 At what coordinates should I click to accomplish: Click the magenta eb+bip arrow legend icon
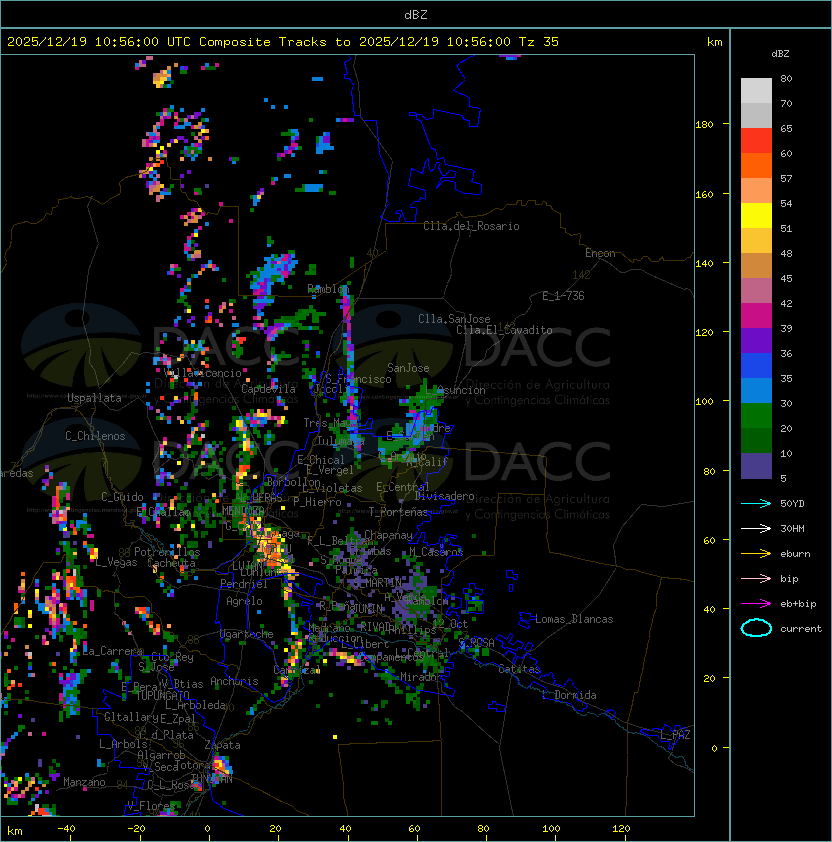tap(756, 604)
